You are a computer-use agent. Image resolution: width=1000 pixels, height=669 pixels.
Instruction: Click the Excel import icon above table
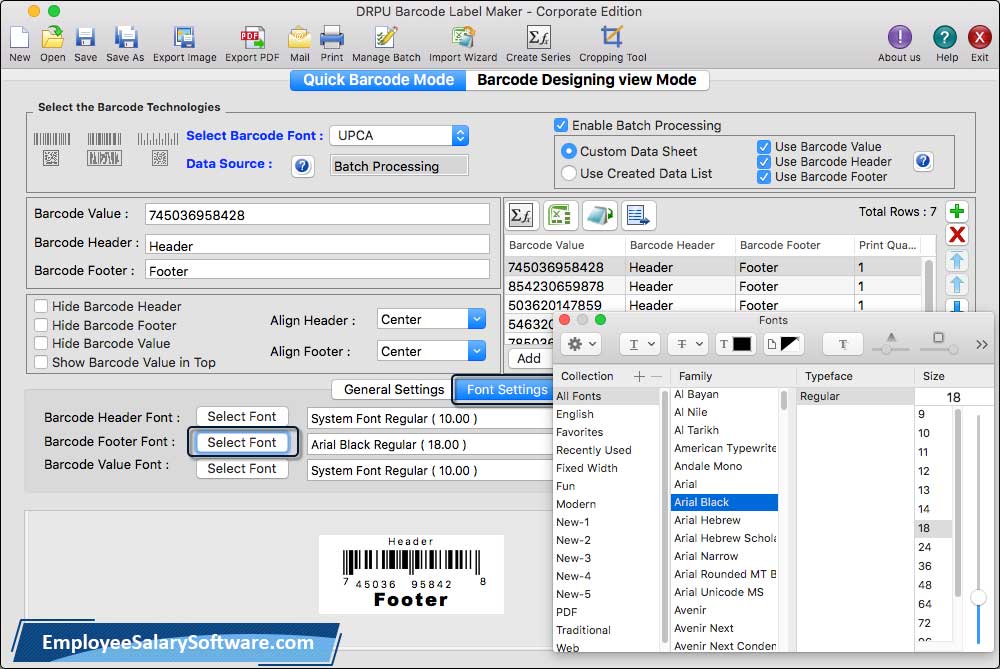(x=561, y=216)
